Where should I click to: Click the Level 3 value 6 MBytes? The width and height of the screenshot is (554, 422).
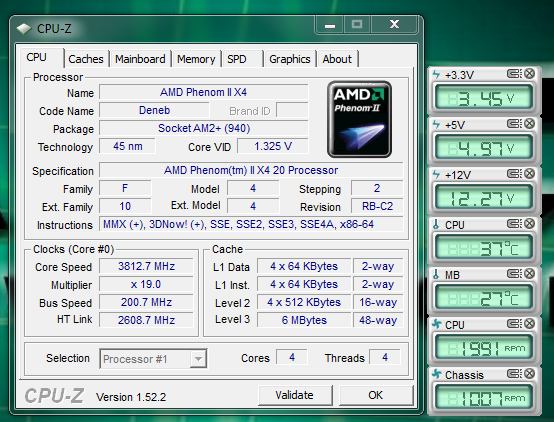coord(304,320)
